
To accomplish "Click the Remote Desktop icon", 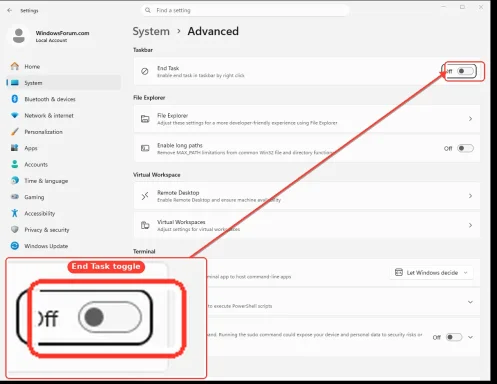I will pyautogui.click(x=145, y=196).
